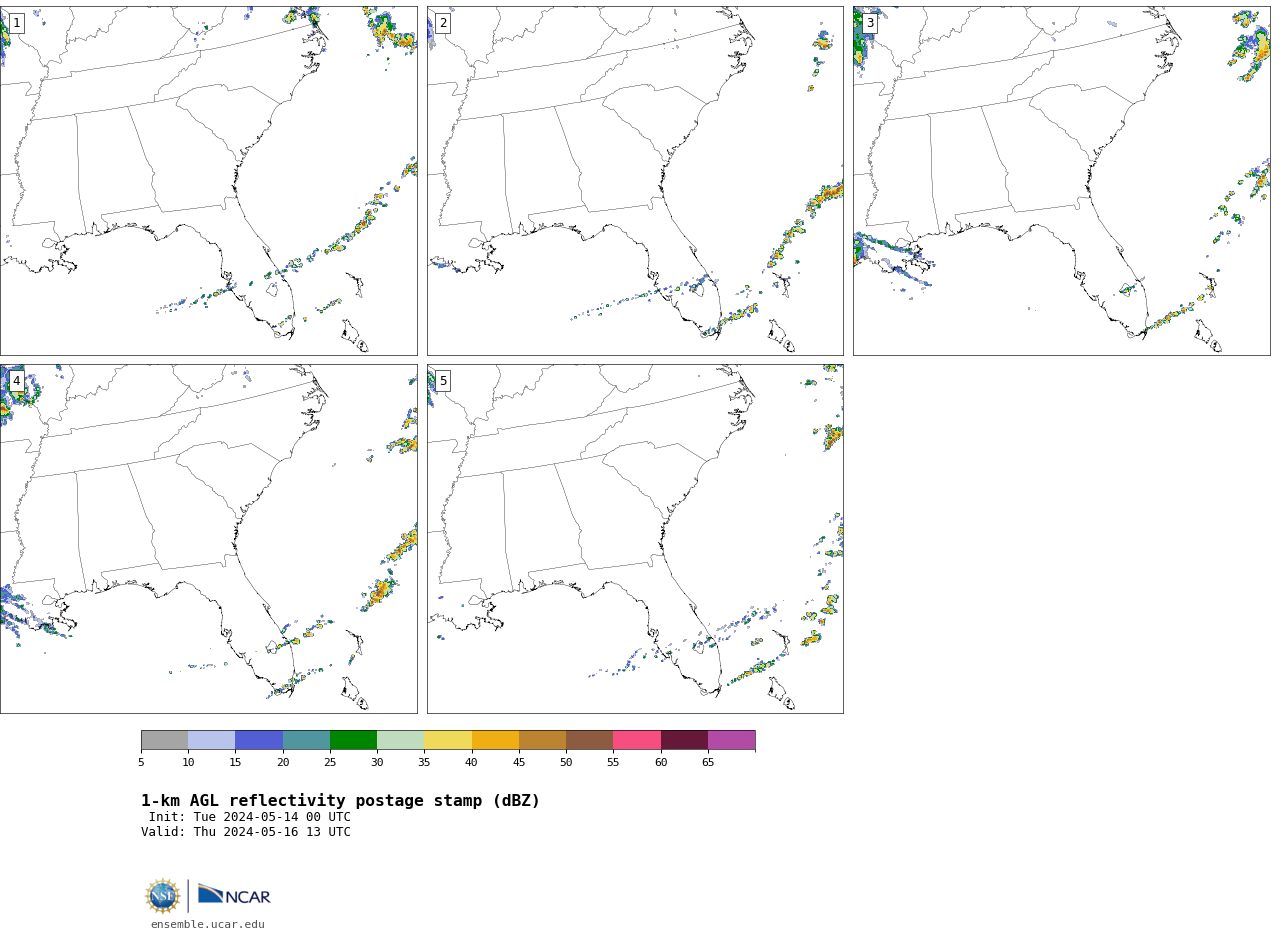Viewport: 1280px width, 936px height.
Task: Click the gray 5-10 dBZ color swatch
Action: point(164,740)
